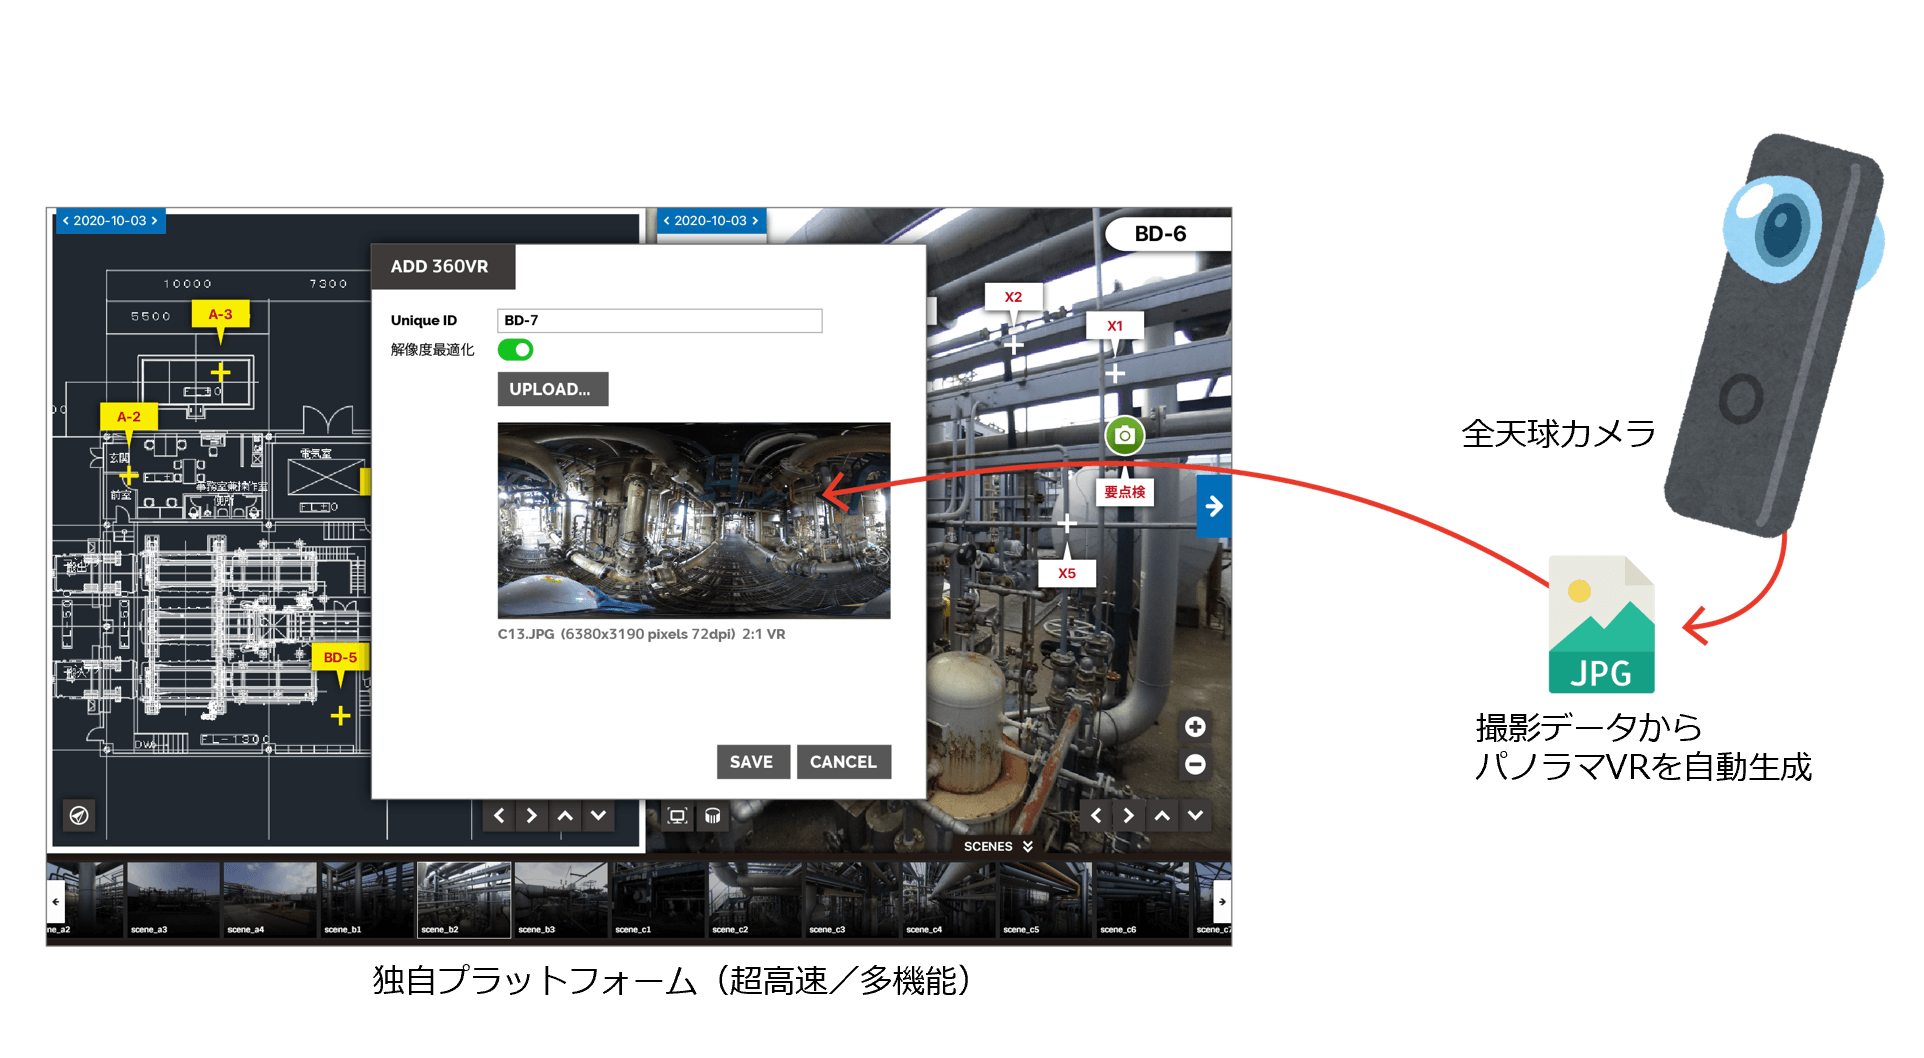The image size is (1924, 1058).
Task: Click the up chevron below the floor plan
Action: tap(564, 816)
